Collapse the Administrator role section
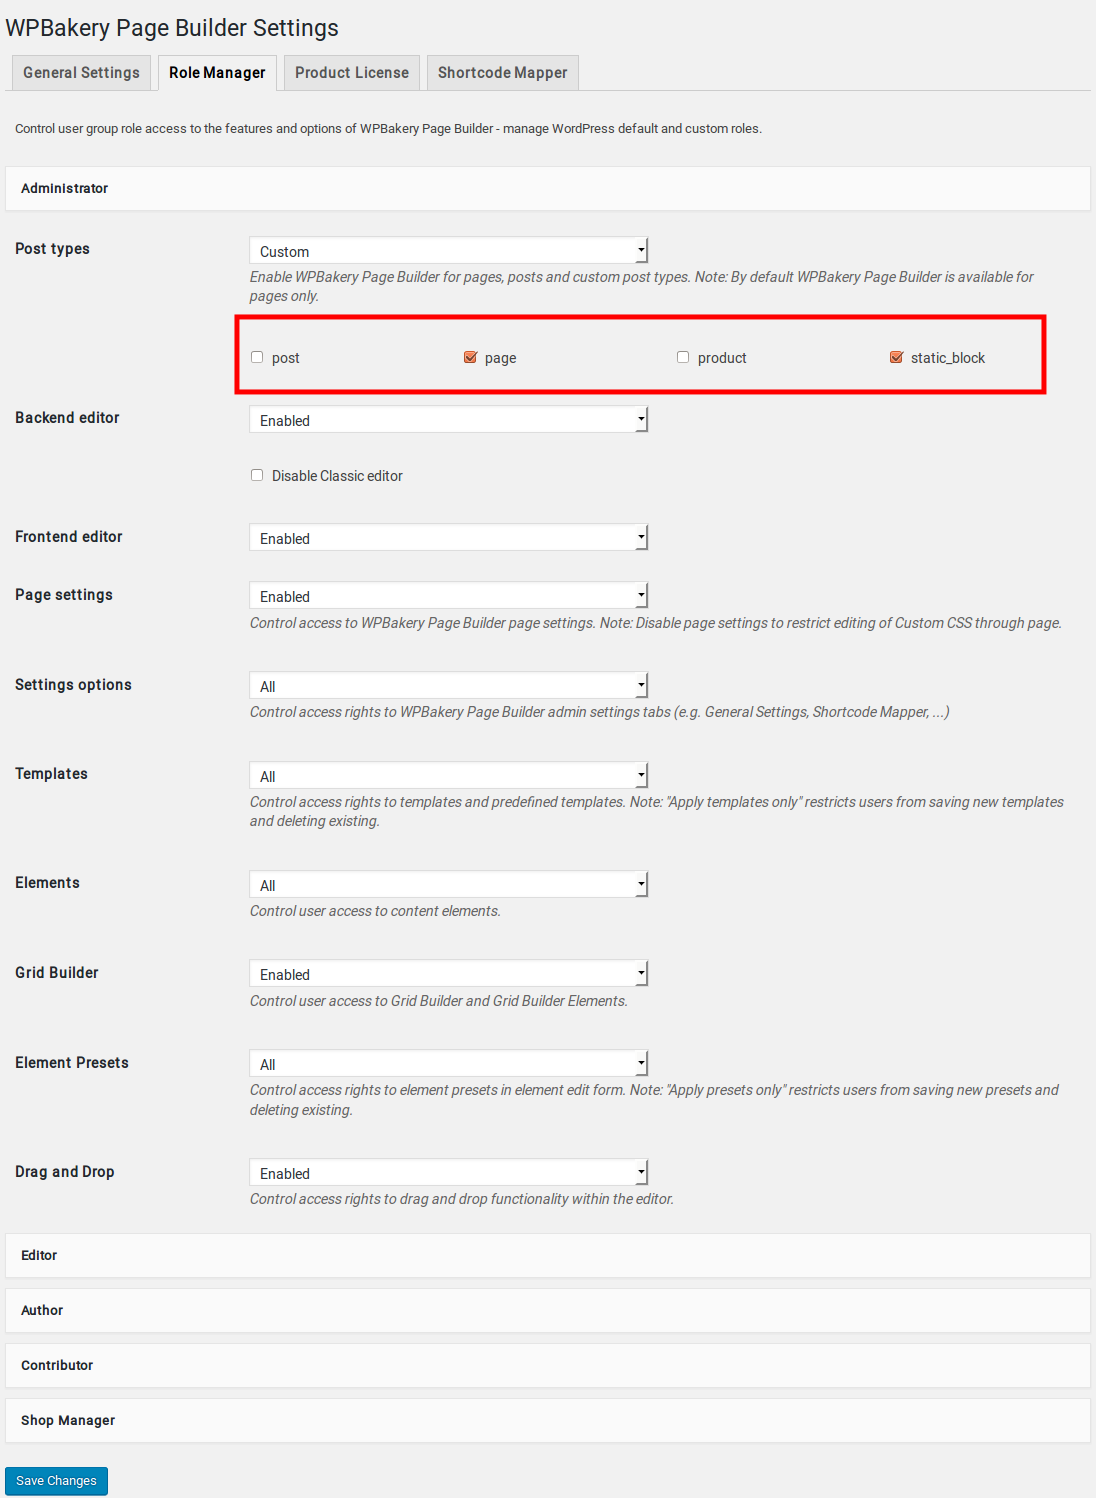1096x1498 pixels. point(548,188)
